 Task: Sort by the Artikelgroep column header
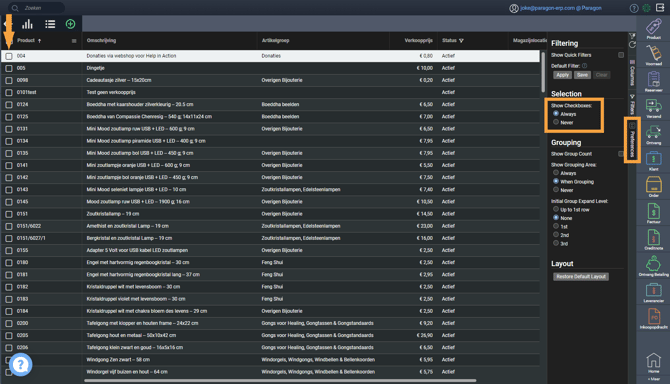point(275,41)
